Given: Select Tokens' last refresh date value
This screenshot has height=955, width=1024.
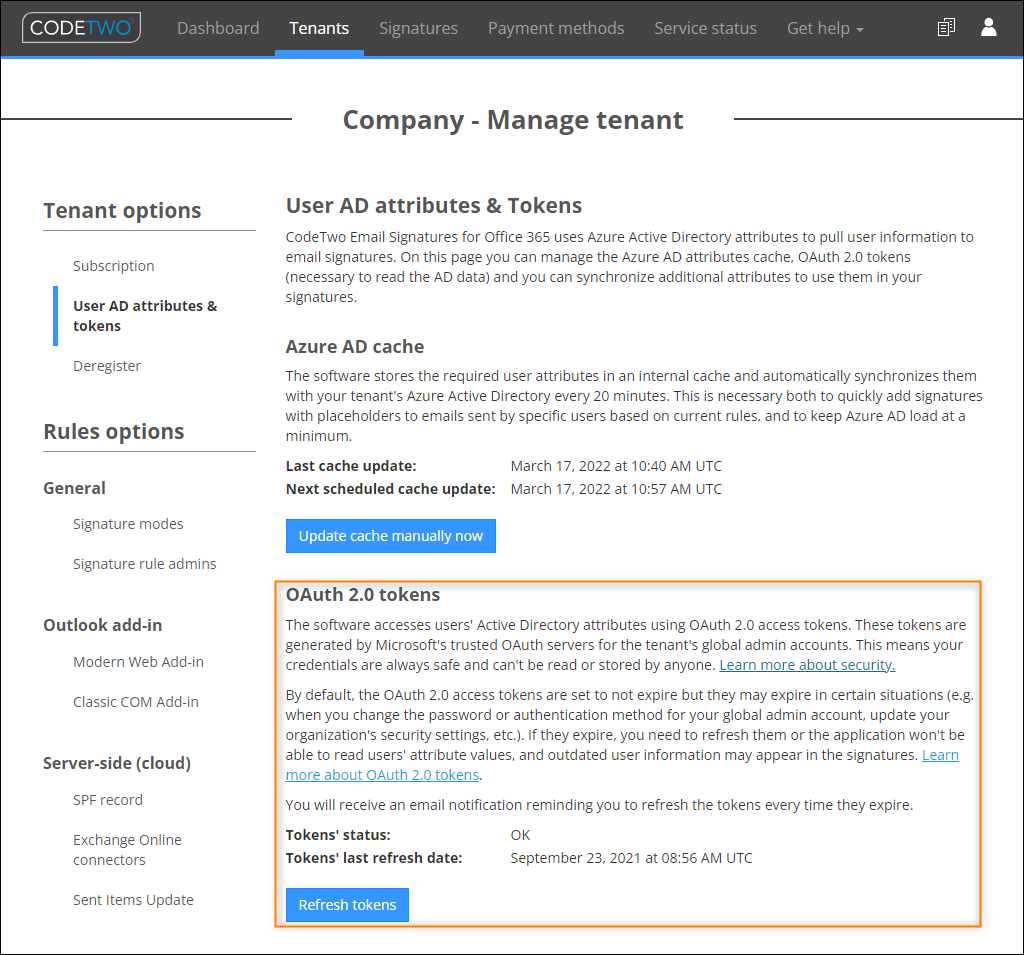Looking at the screenshot, I should 631,858.
